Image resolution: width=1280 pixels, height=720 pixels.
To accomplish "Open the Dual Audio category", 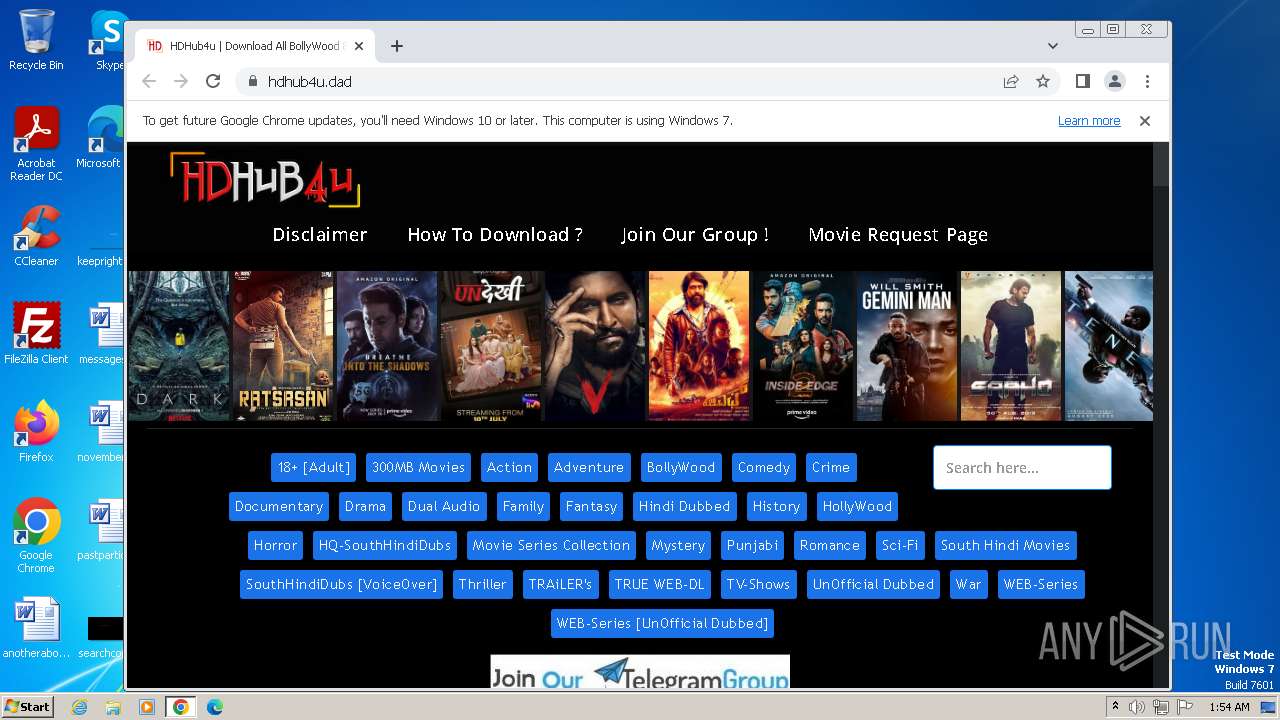I will pos(444,506).
